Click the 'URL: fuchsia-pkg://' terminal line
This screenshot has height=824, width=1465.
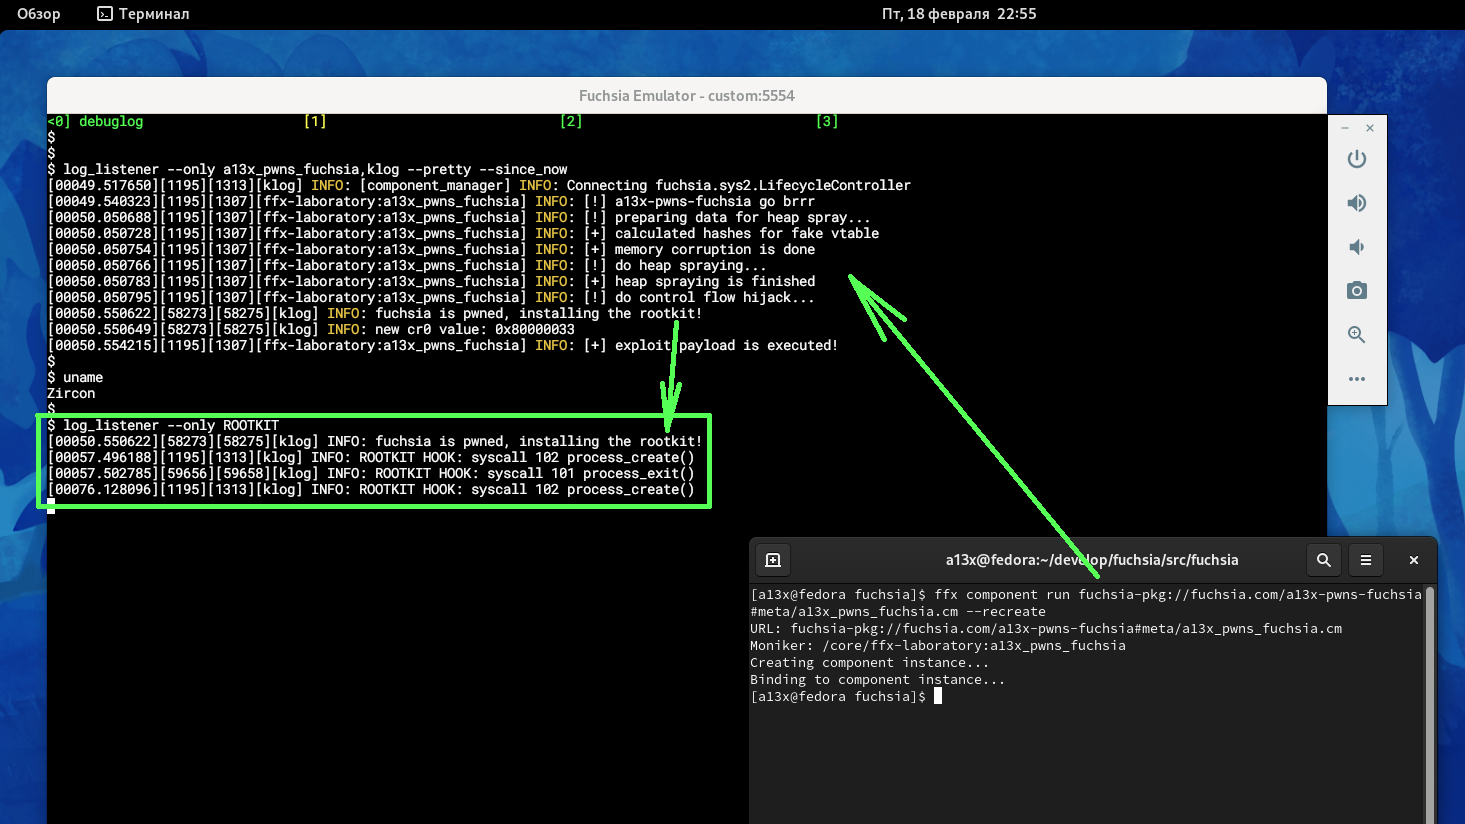pos(1046,628)
